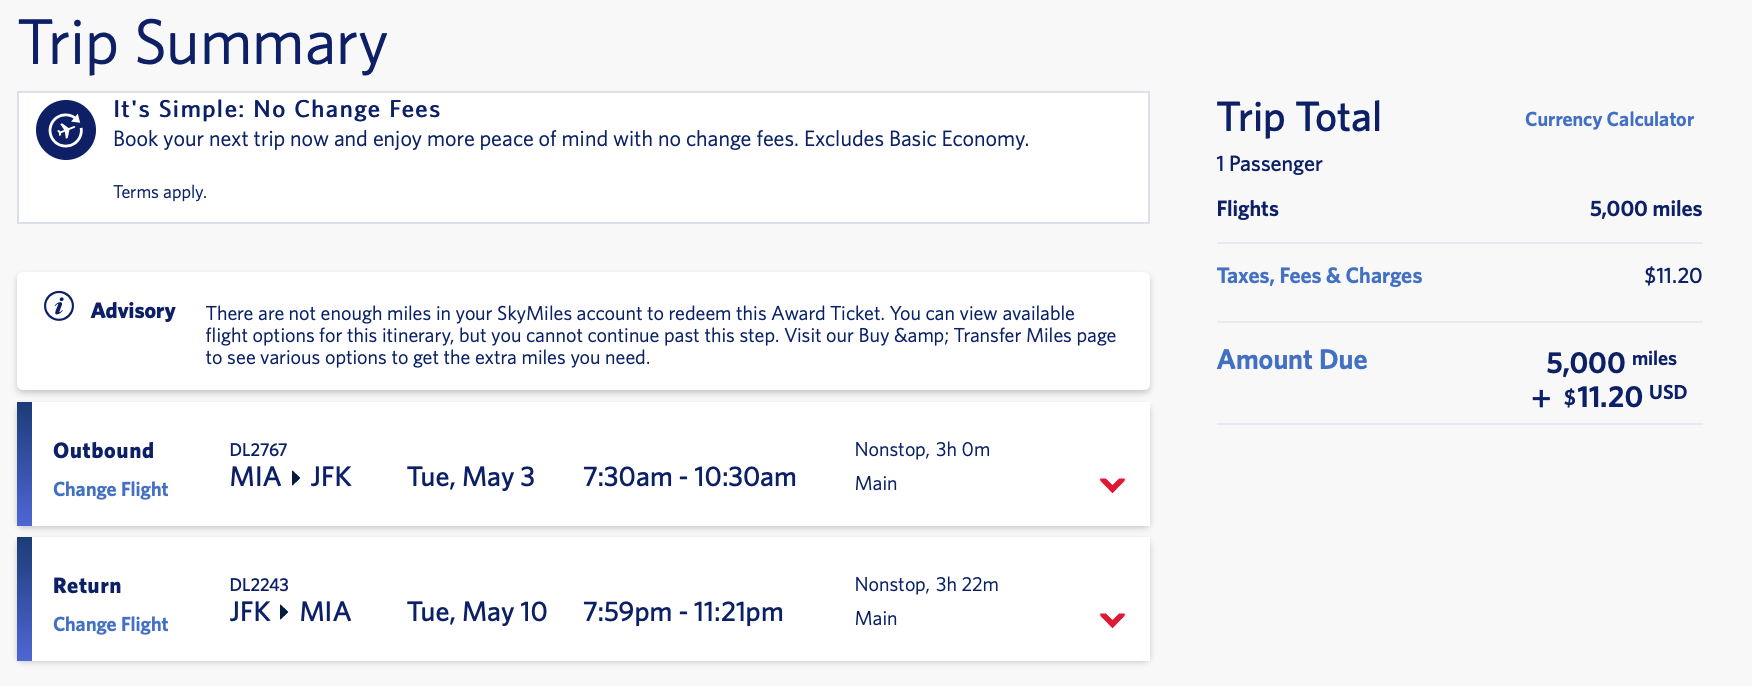Change the outbound MIA to JFK flight
Viewport: 1752px width, 686px height.
pyautogui.click(x=110, y=489)
